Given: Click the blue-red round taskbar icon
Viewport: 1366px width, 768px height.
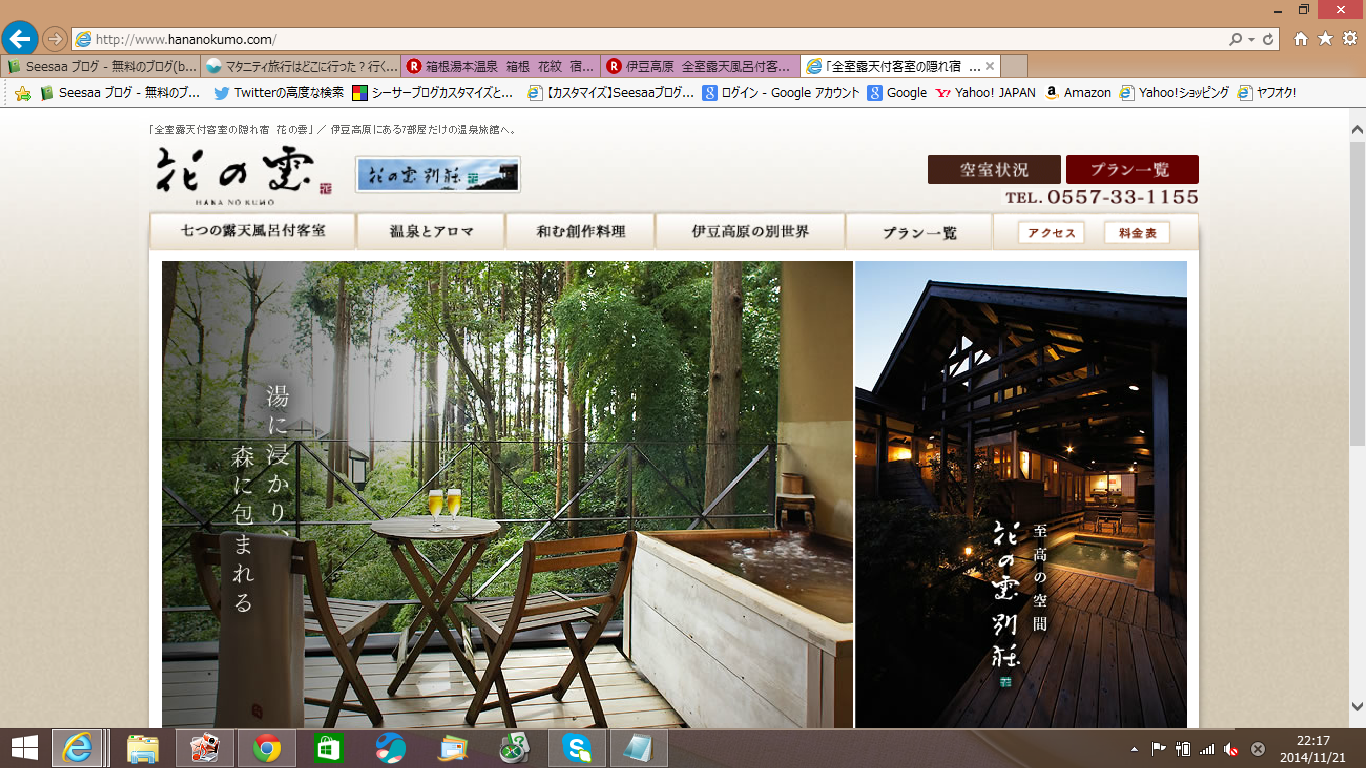Looking at the screenshot, I should tap(390, 748).
